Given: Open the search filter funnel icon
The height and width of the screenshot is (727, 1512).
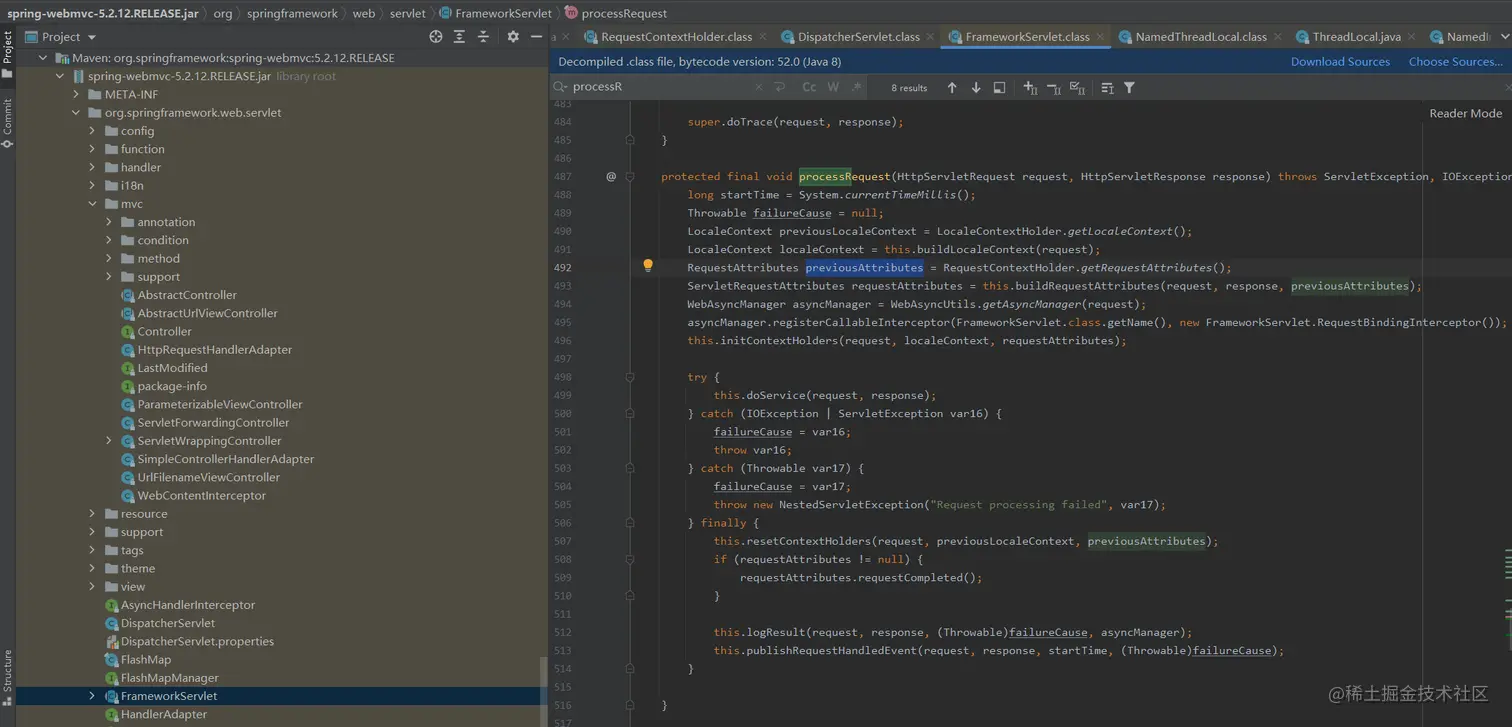Looking at the screenshot, I should point(1129,87).
